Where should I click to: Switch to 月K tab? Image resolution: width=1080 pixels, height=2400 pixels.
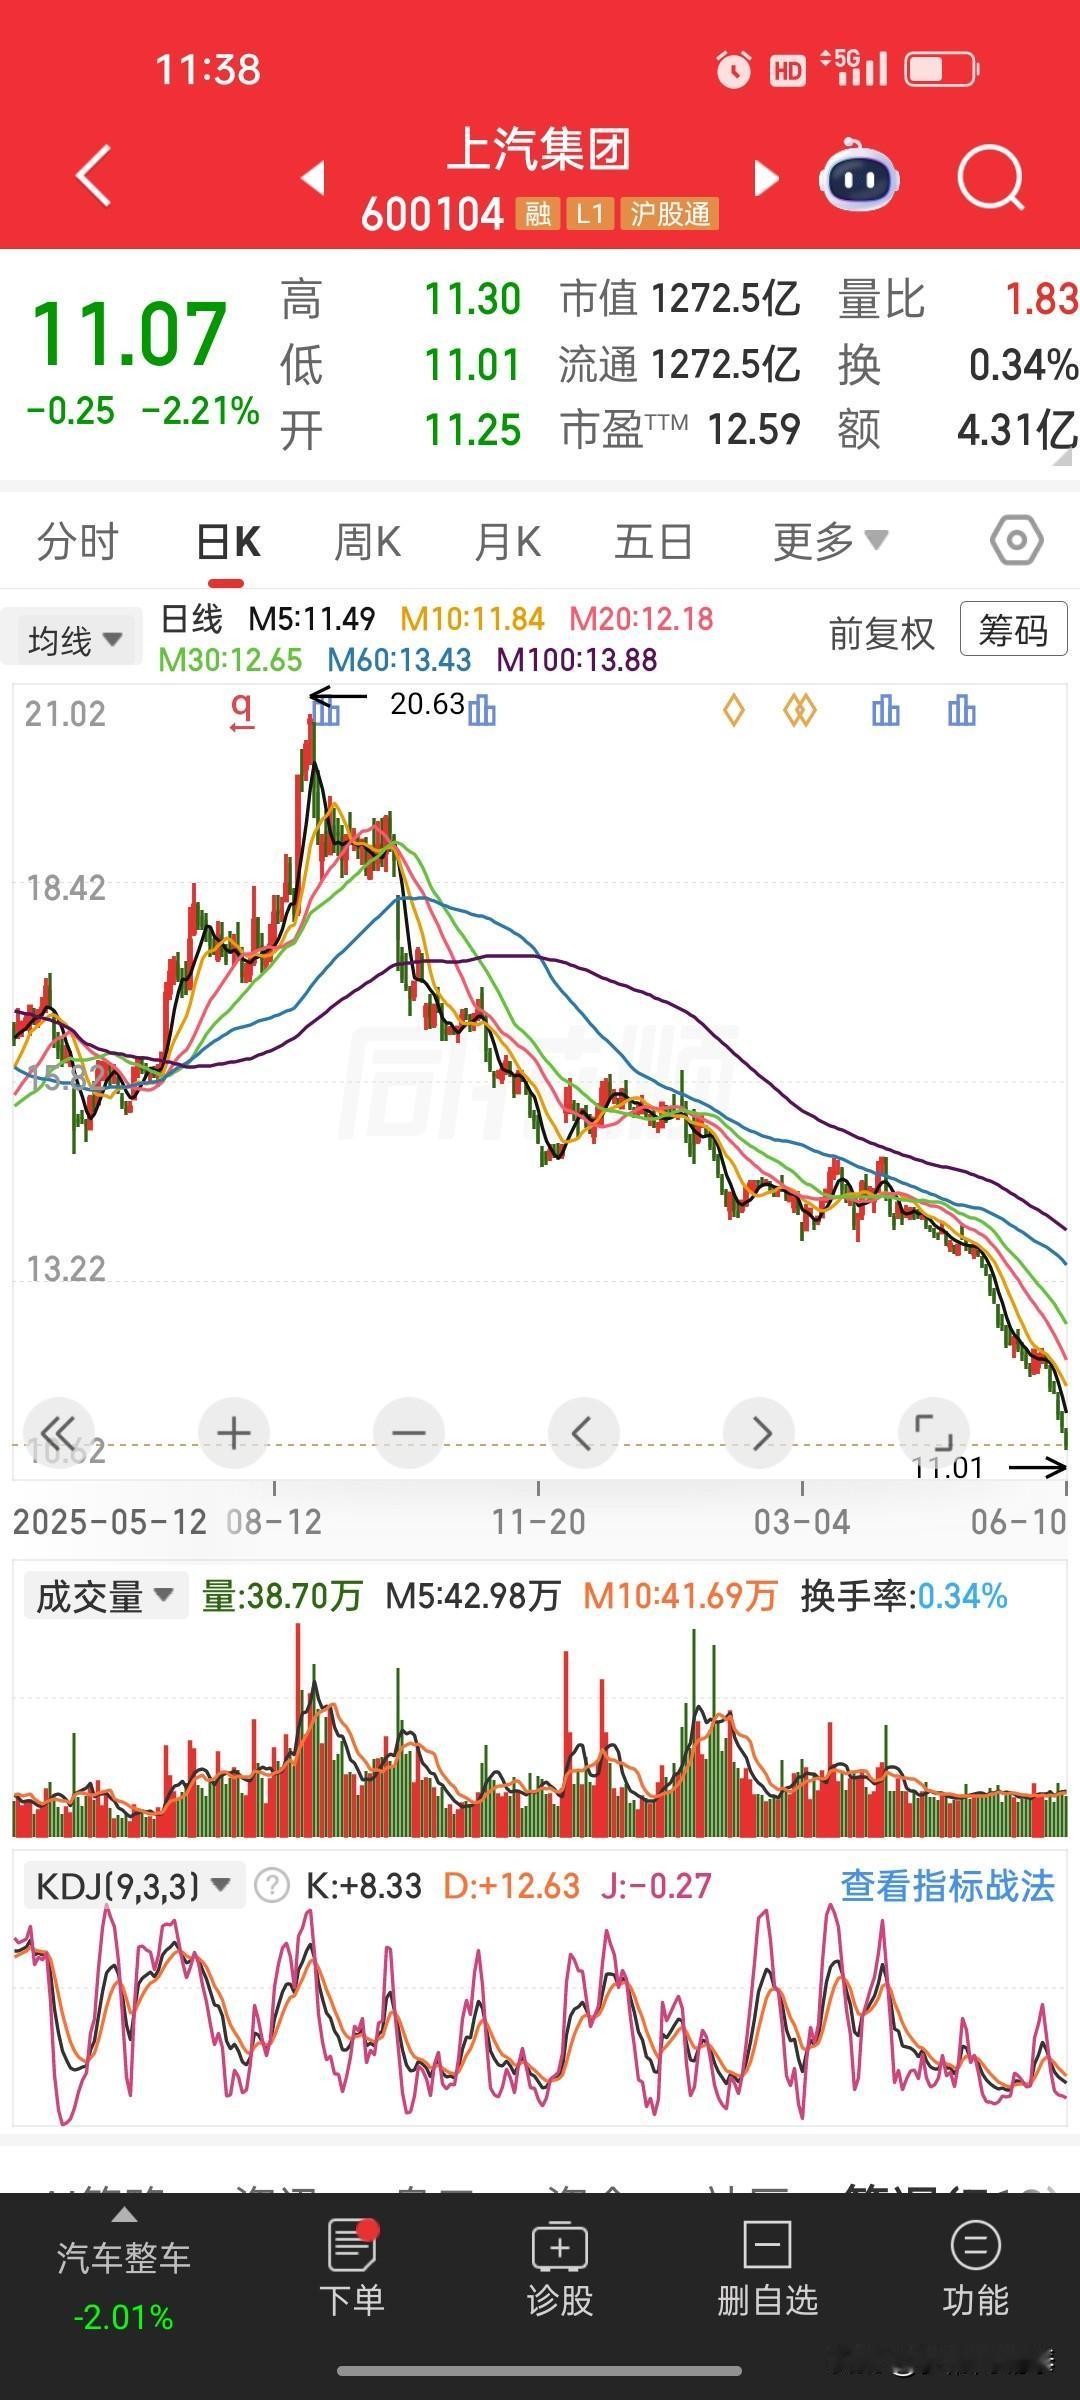click(508, 541)
